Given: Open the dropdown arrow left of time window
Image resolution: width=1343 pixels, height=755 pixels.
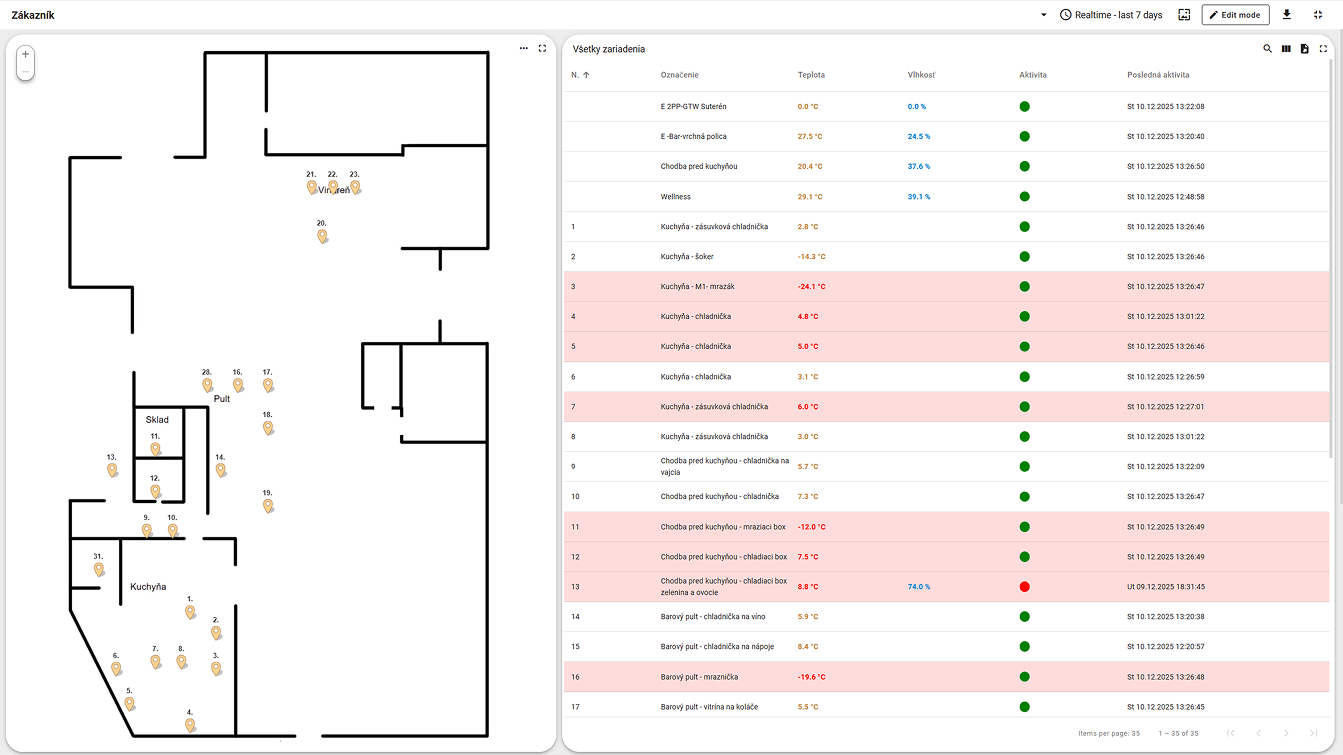Looking at the screenshot, I should [1044, 15].
